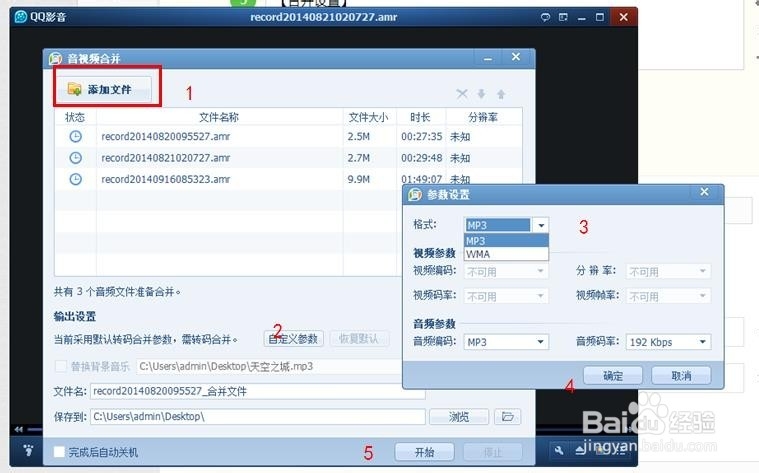The height and width of the screenshot is (473, 759).
Task: Open the 格式 format dropdown arrow
Action: 541,225
